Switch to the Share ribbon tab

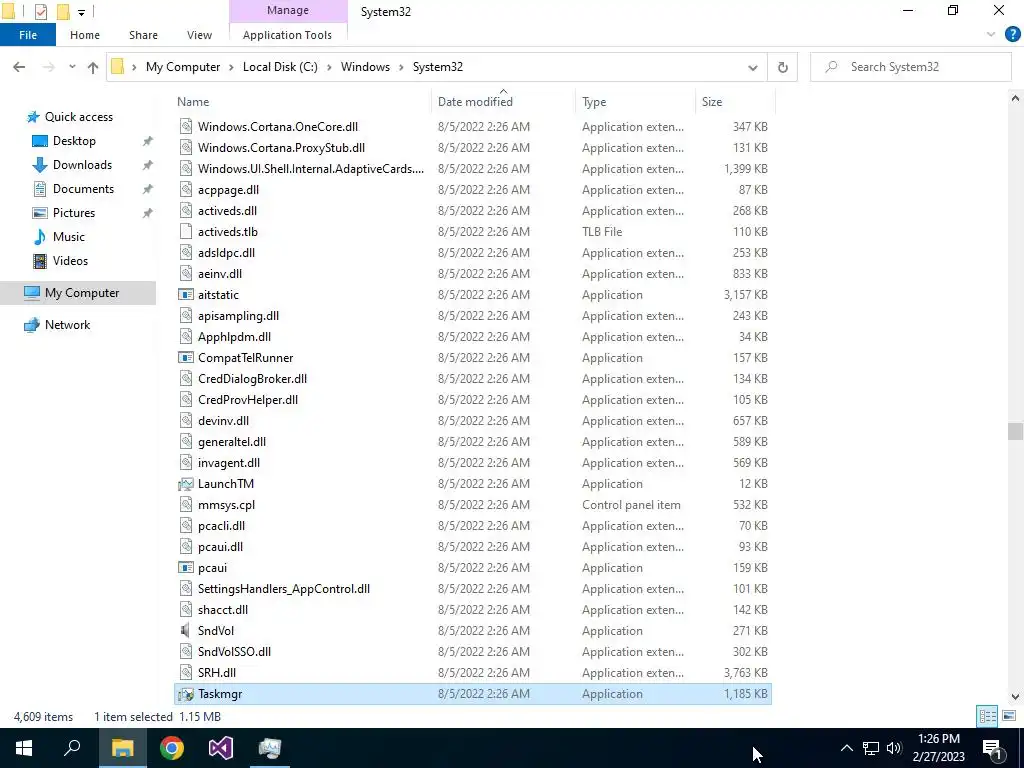click(143, 35)
